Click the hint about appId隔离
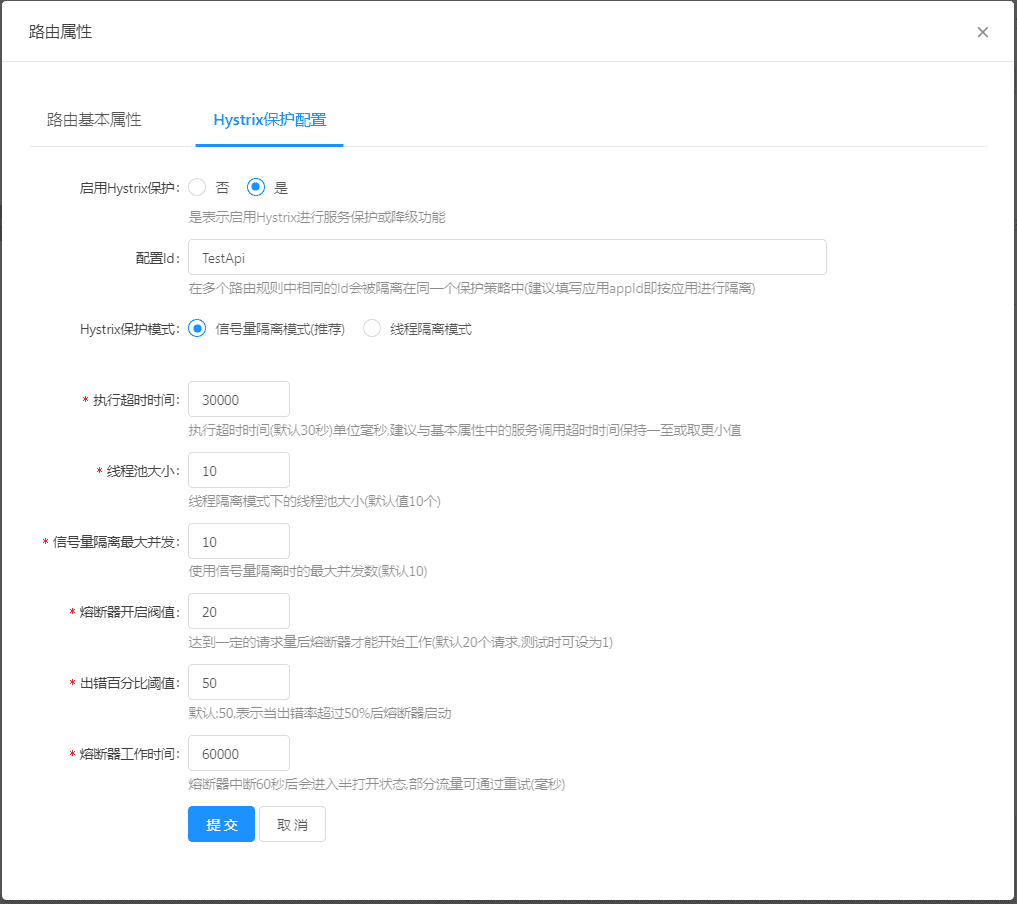 472,288
